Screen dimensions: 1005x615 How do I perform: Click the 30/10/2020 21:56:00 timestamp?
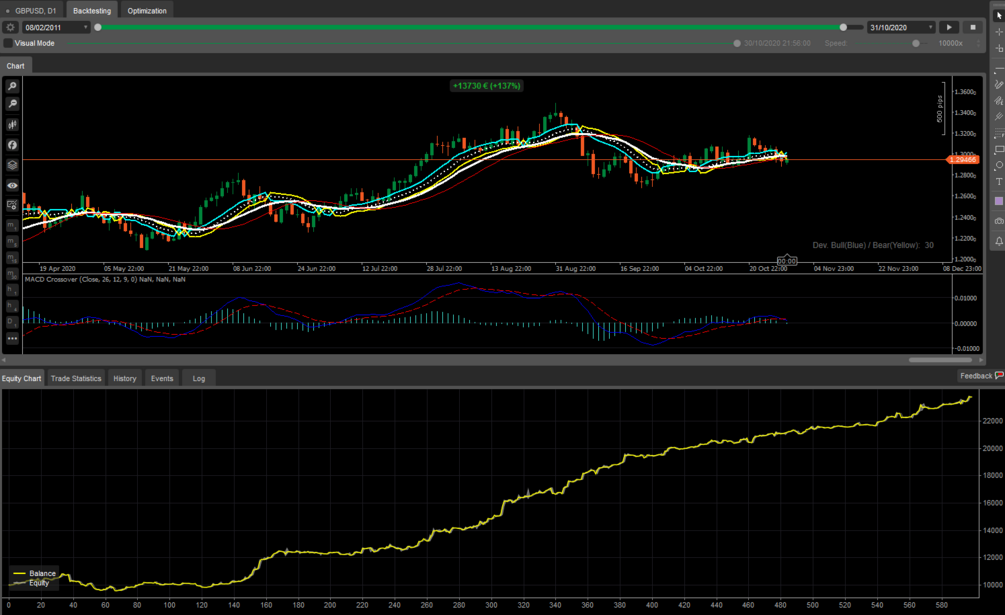tap(777, 44)
